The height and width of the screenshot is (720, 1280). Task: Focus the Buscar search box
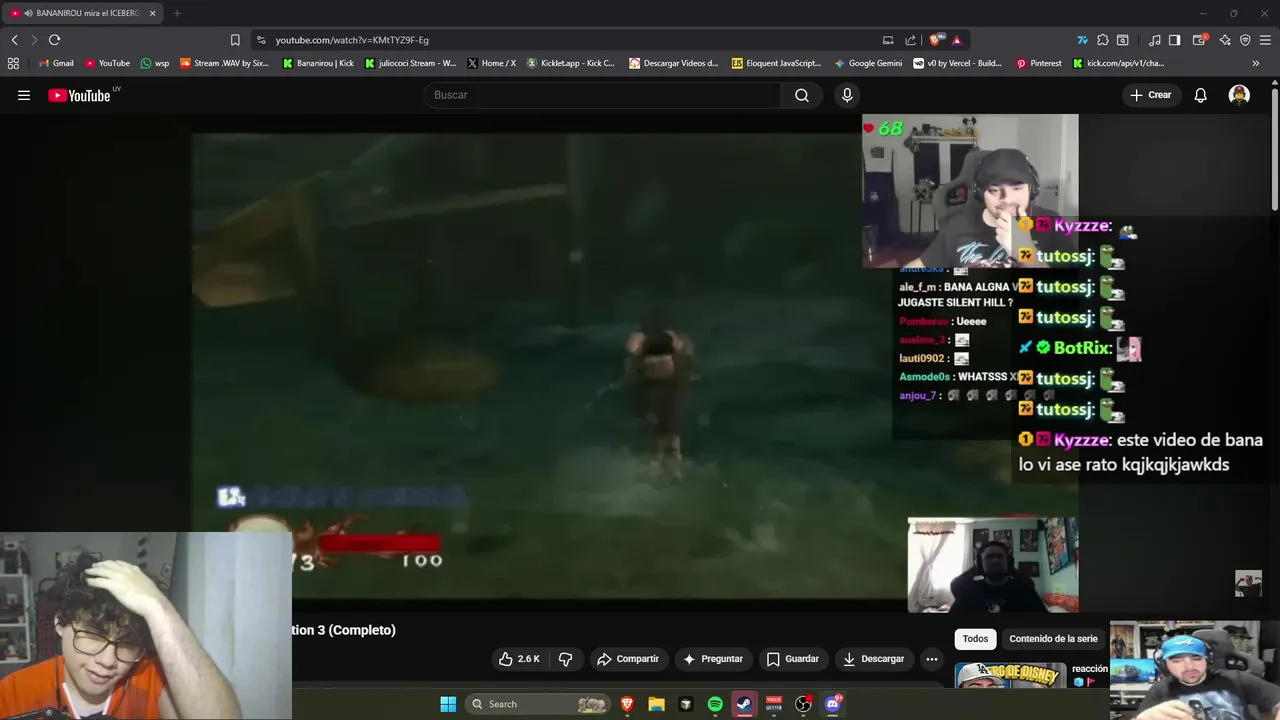(602, 95)
